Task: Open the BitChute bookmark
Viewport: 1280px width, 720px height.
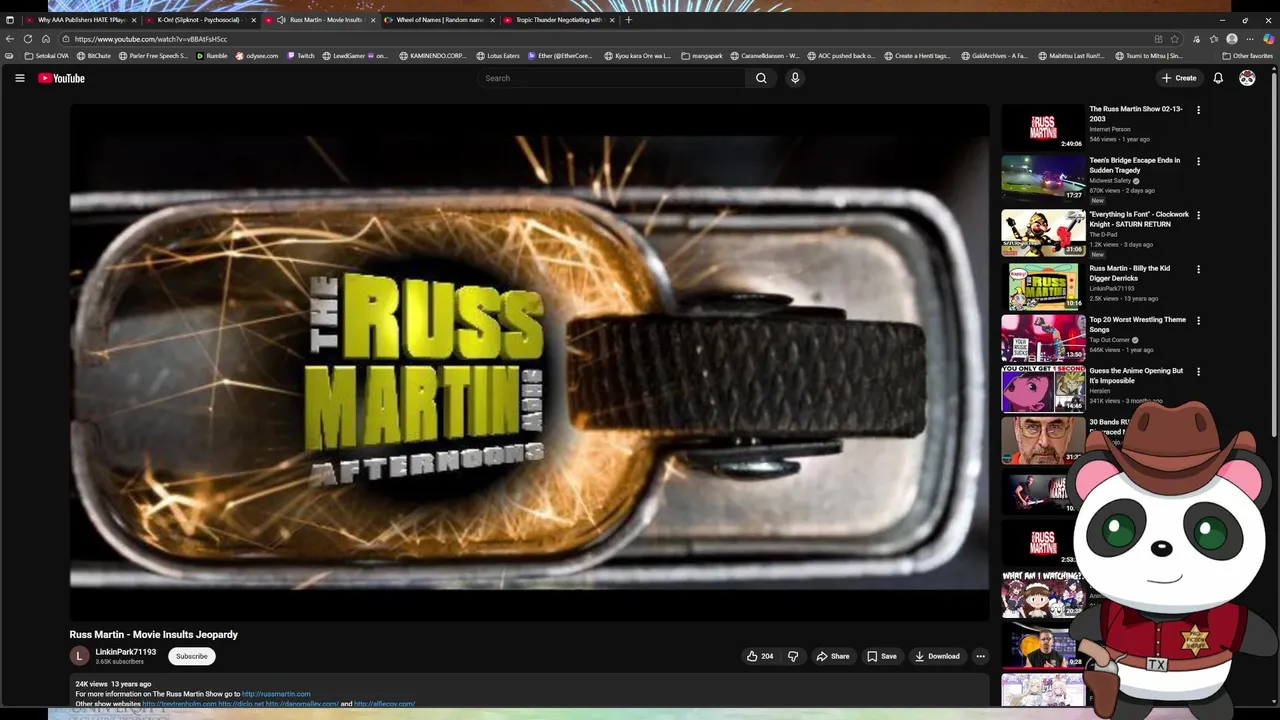Action: [94, 56]
